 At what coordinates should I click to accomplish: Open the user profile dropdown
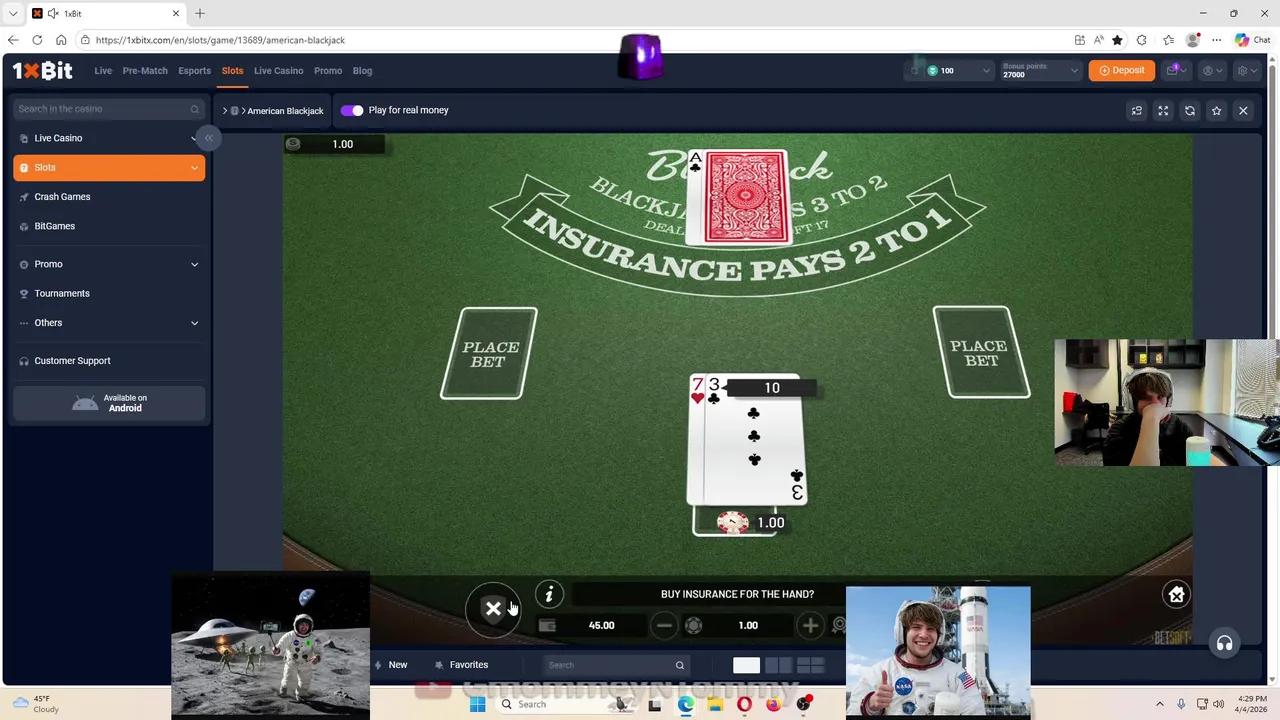(1211, 70)
